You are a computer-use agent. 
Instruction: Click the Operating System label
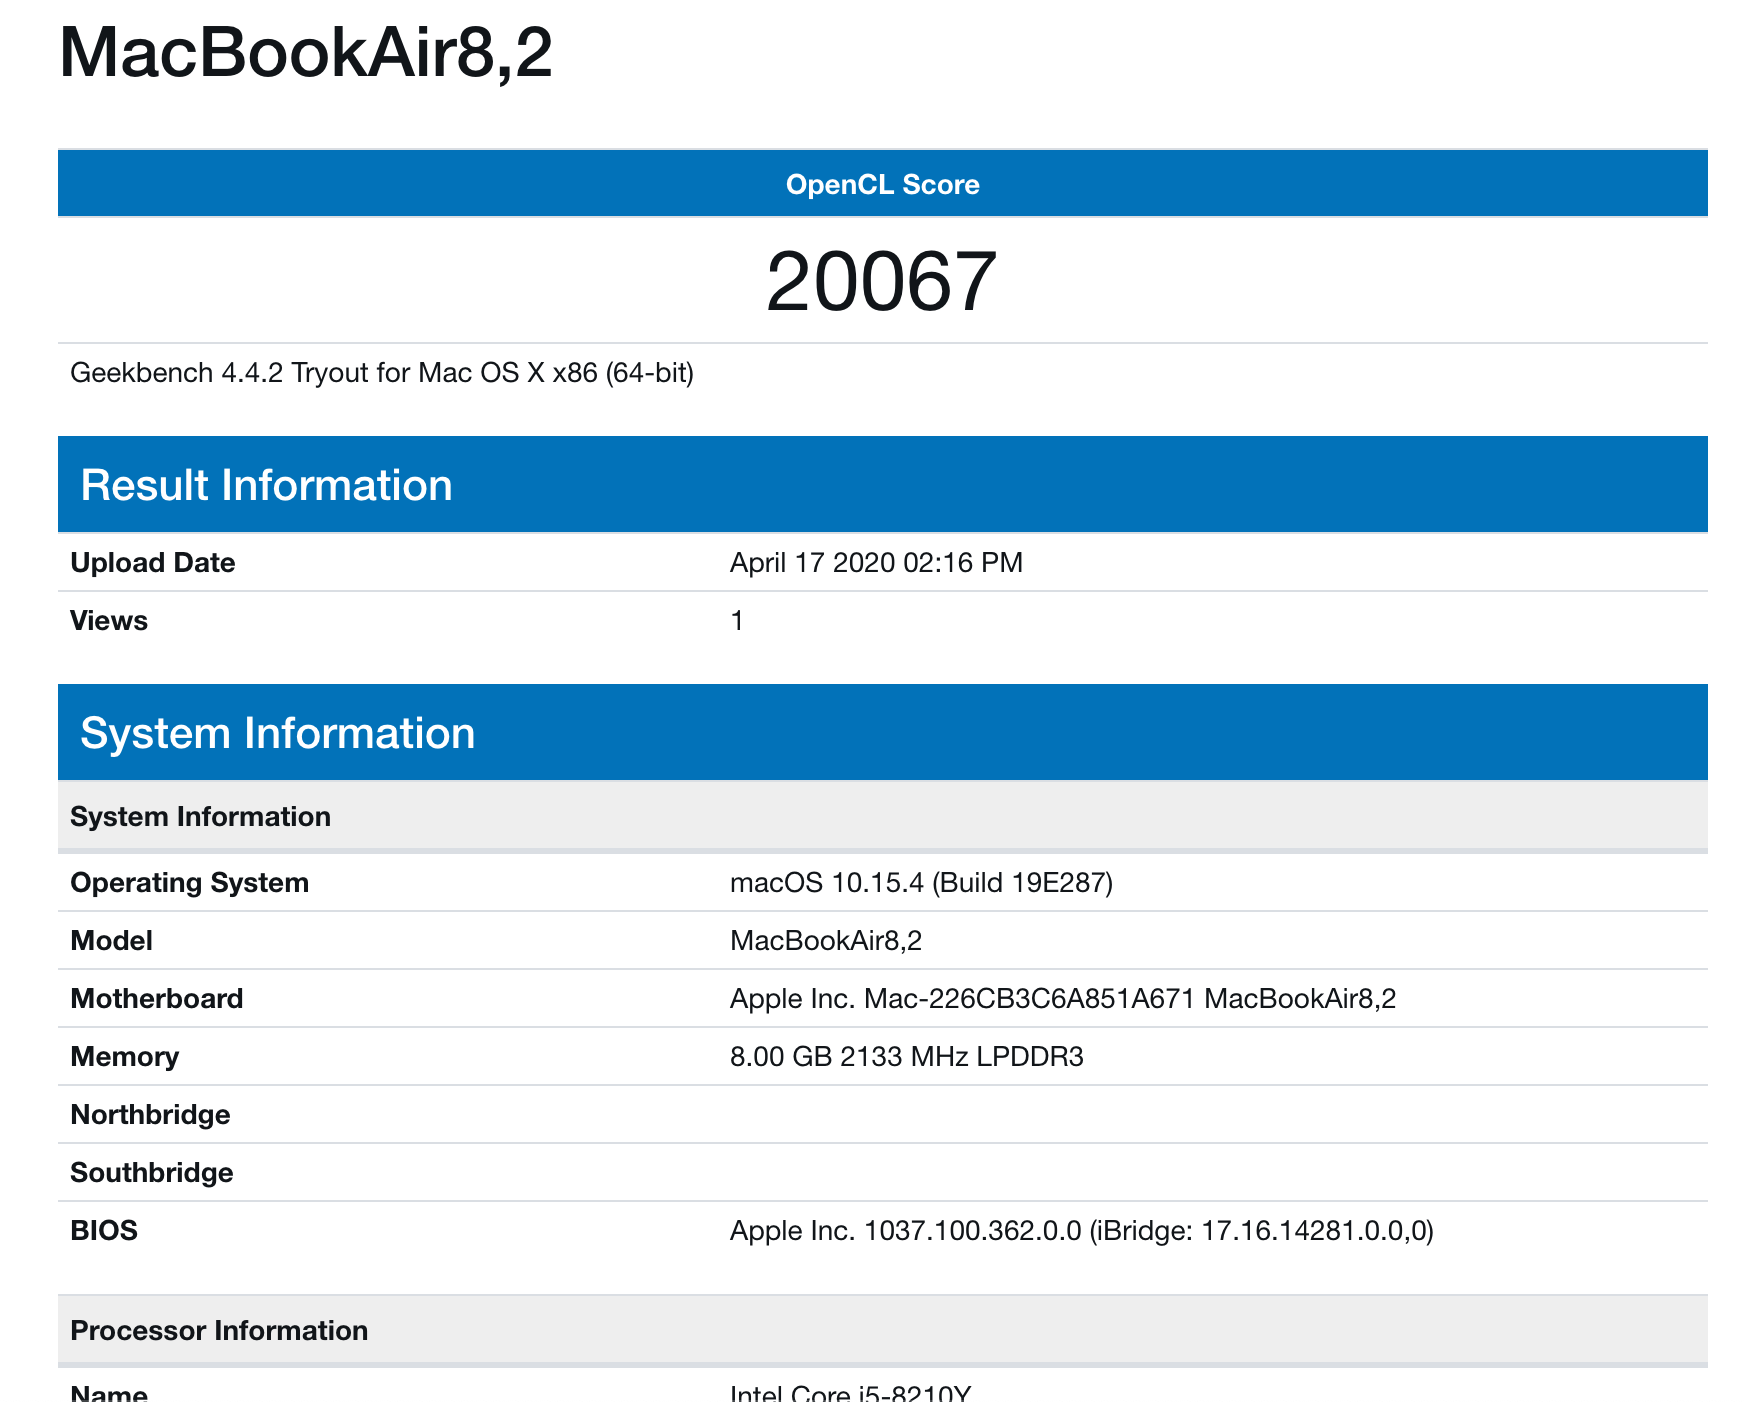(190, 882)
